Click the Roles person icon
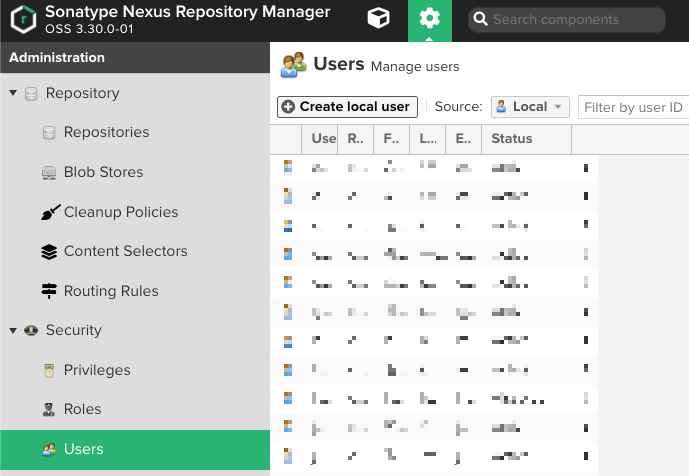Screen dimensions: 689x476 49,410
